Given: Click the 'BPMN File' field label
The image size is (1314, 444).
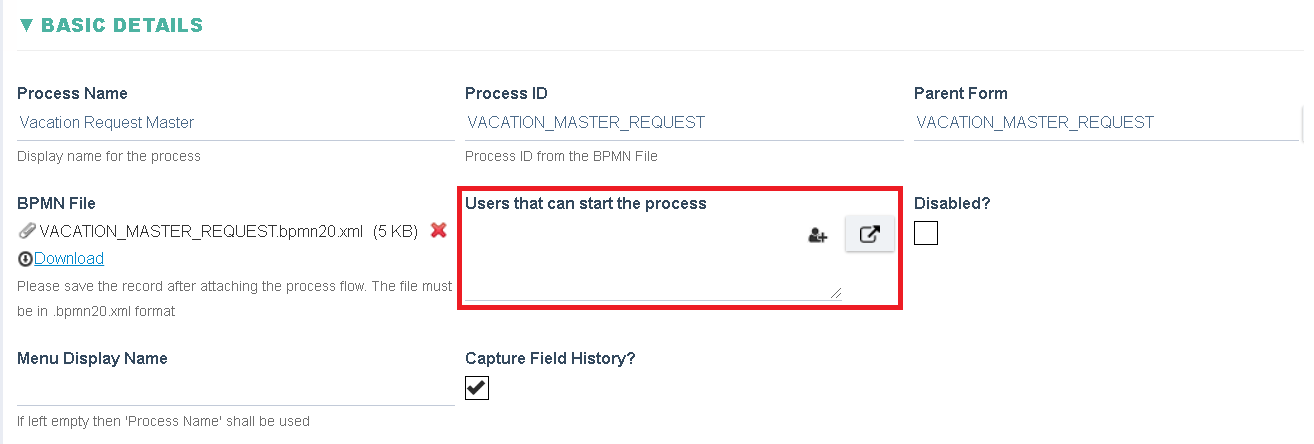Looking at the screenshot, I should 56,203.
